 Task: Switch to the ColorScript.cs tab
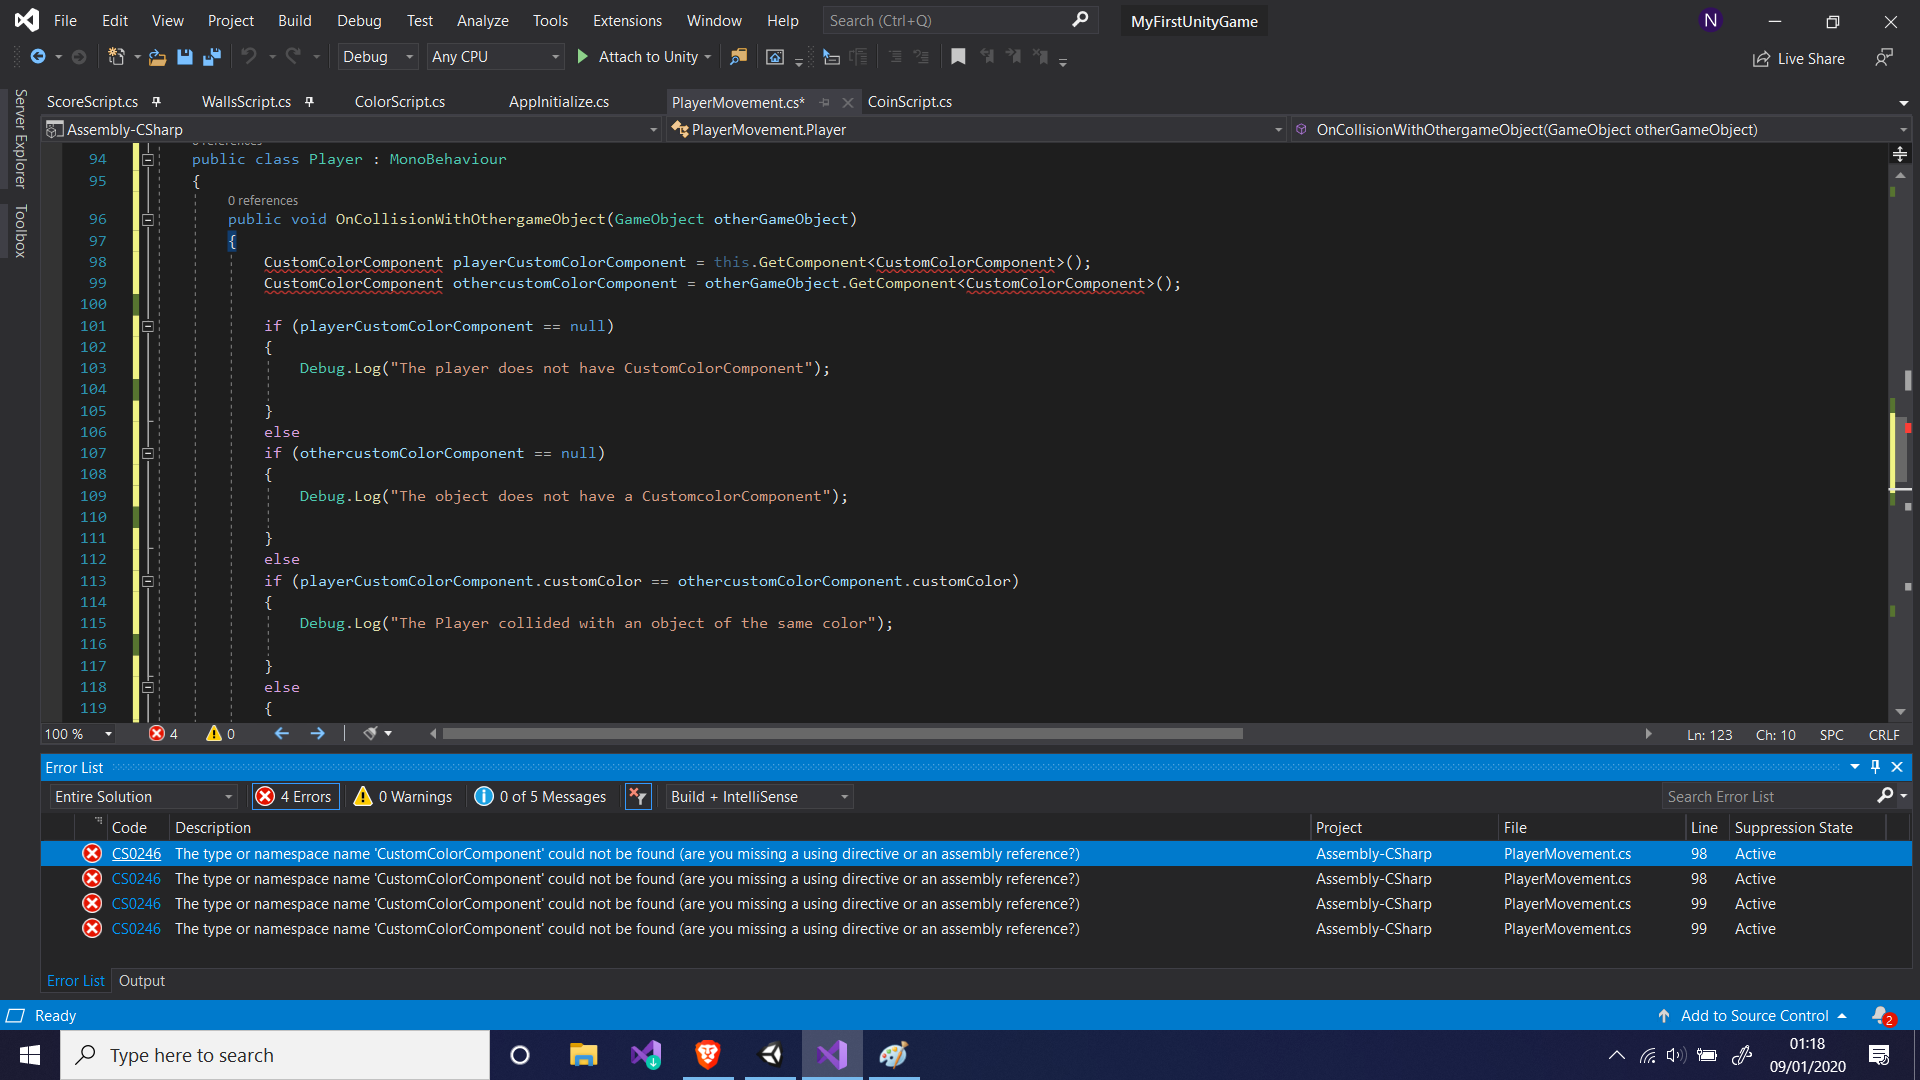[x=400, y=102]
